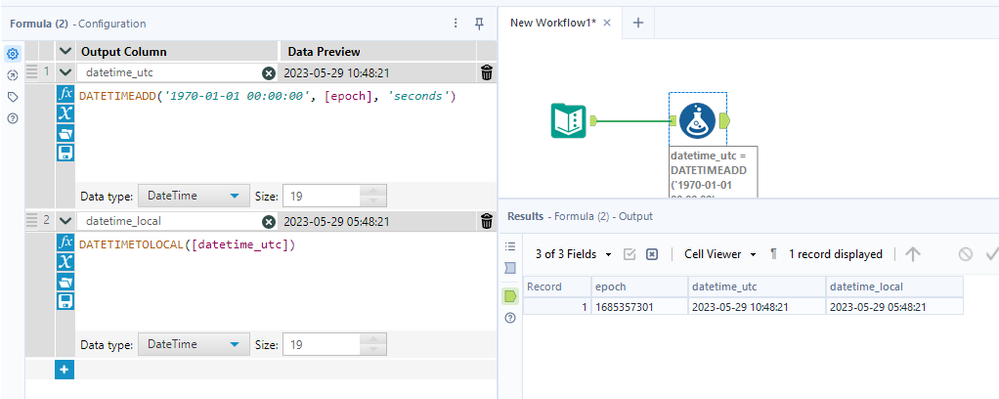The width and height of the screenshot is (999, 399).
Task: Add a new expression with plus button
Action: pyautogui.click(x=64, y=369)
